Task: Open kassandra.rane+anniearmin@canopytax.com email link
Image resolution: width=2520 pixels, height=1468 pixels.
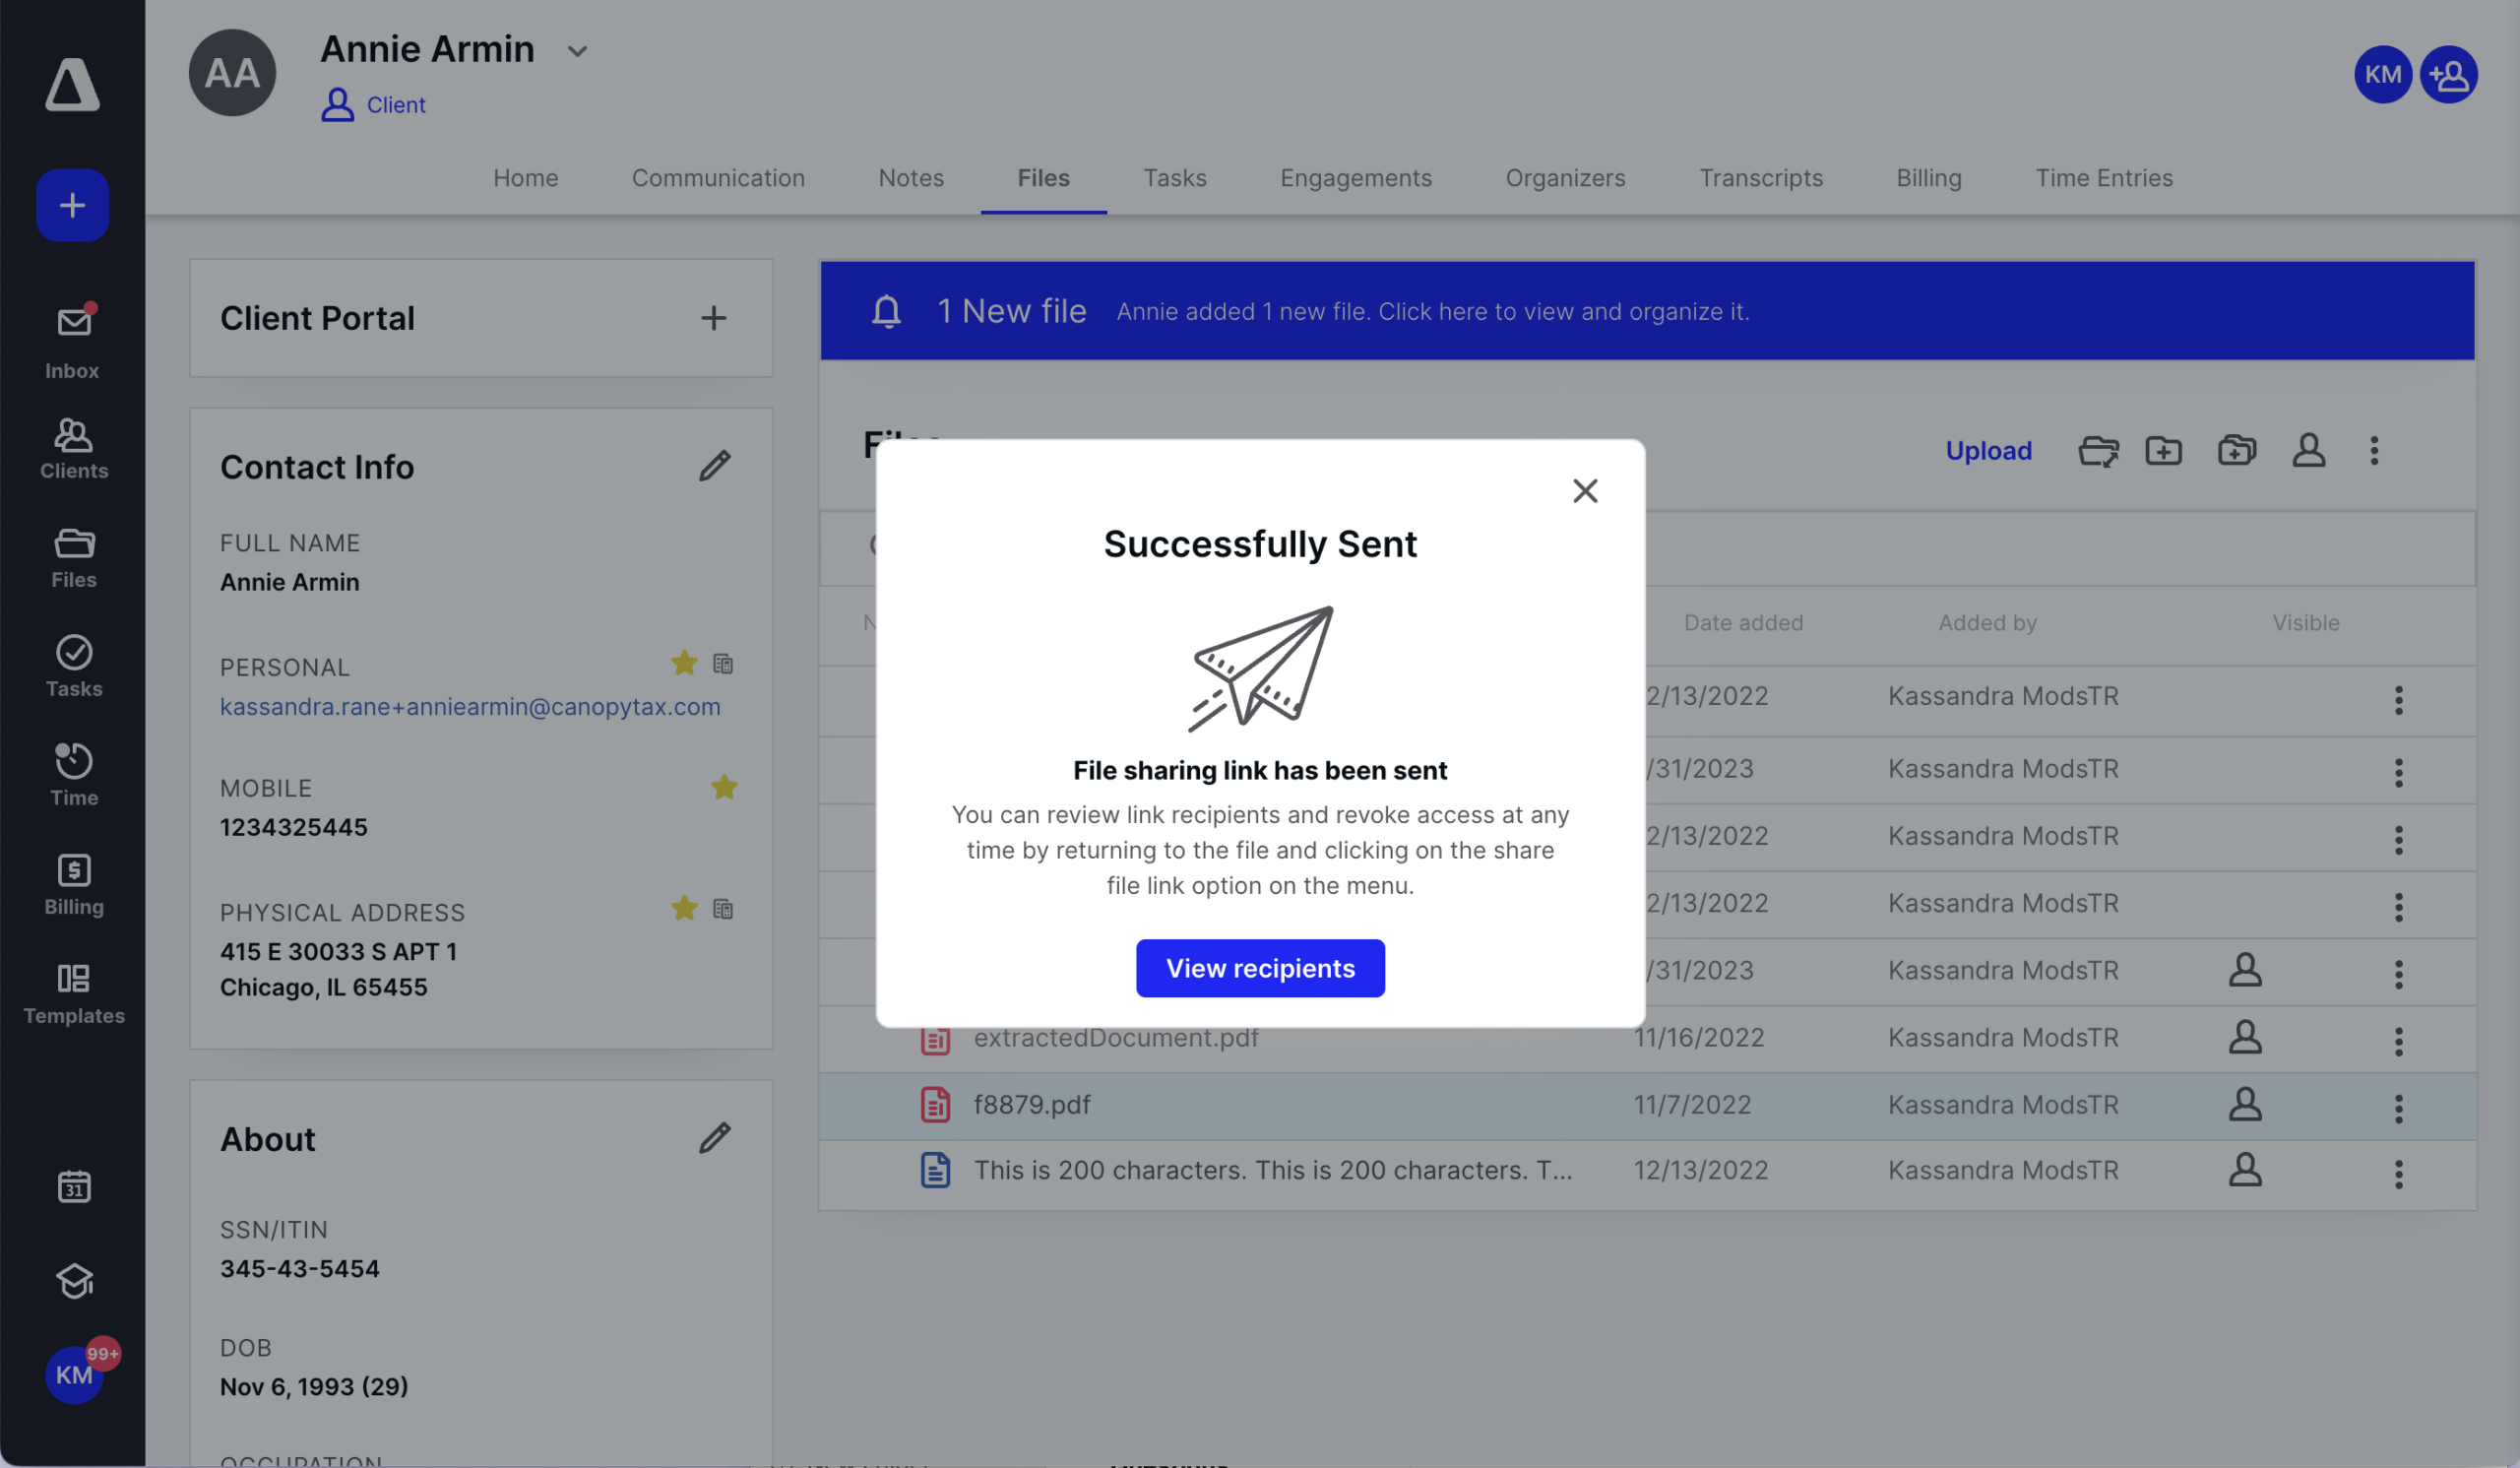Action: click(470, 707)
